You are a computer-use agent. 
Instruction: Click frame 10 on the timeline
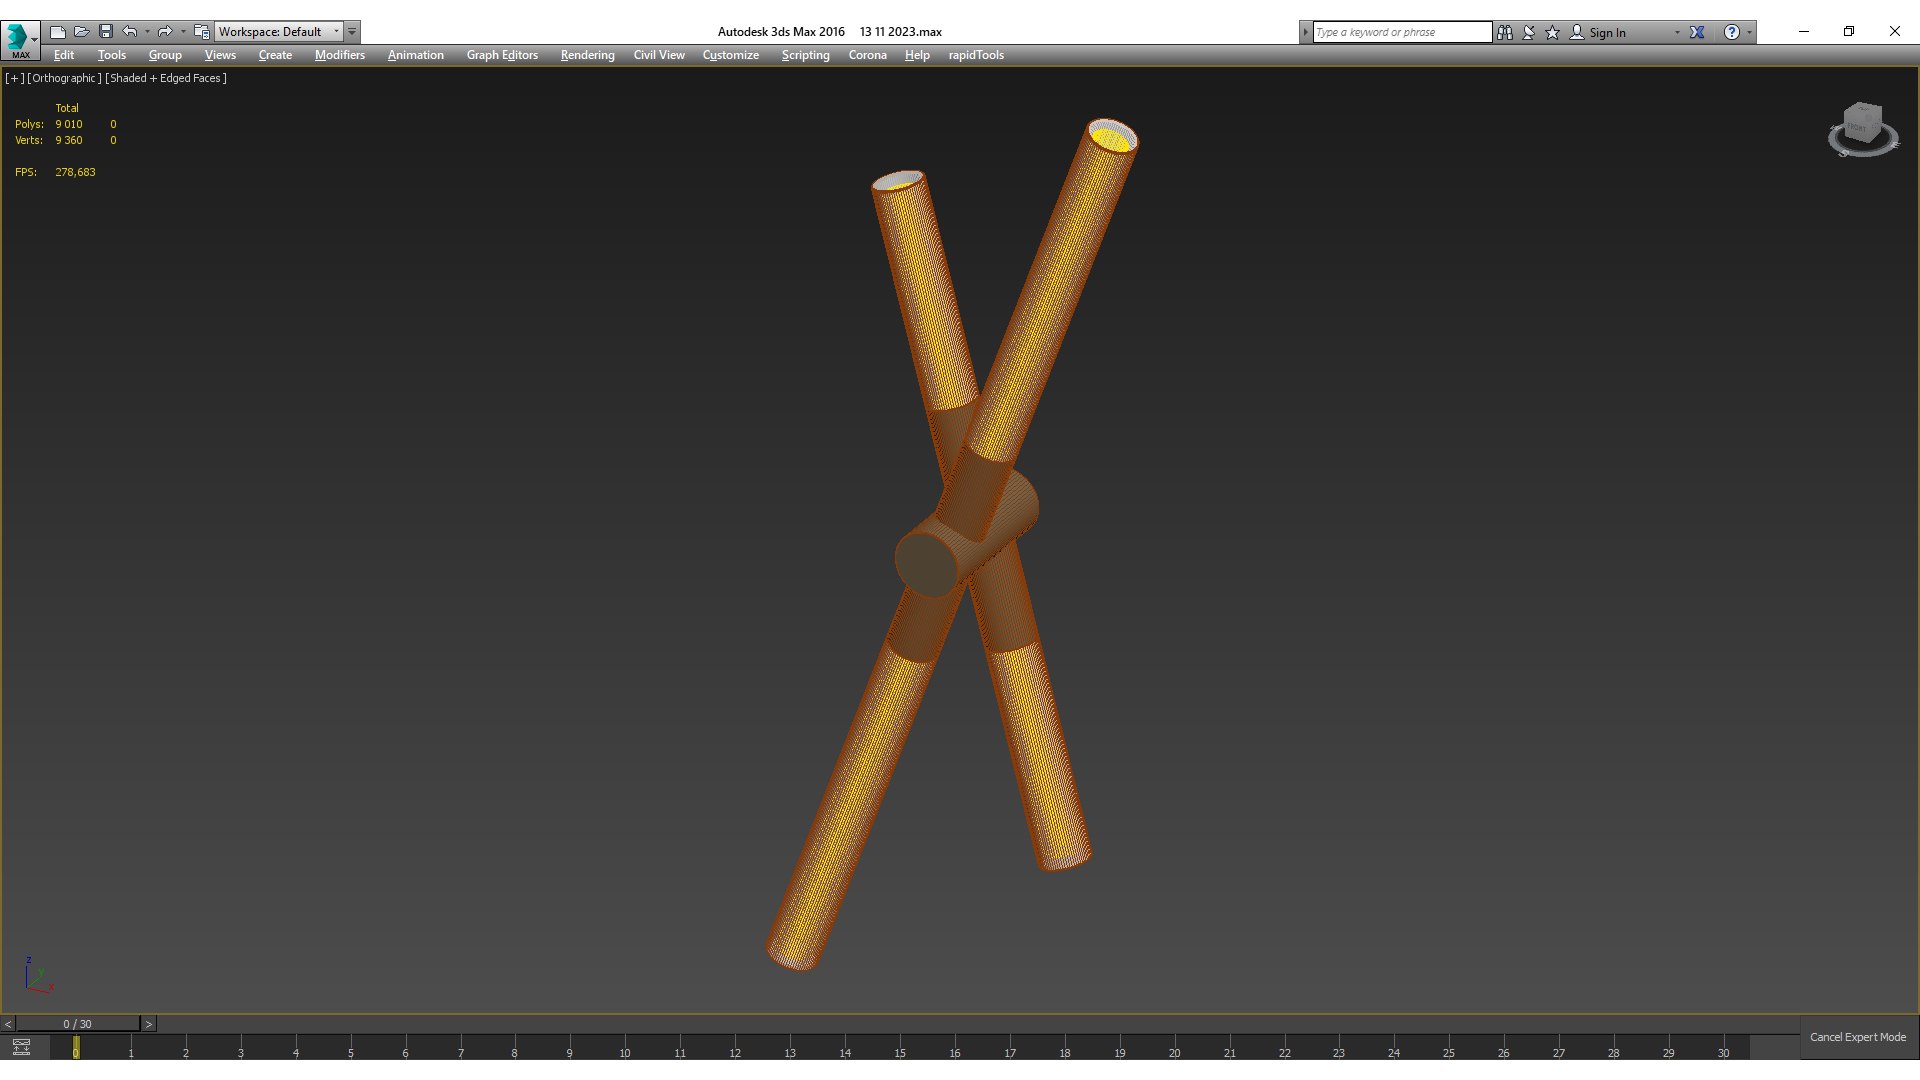(x=625, y=1052)
